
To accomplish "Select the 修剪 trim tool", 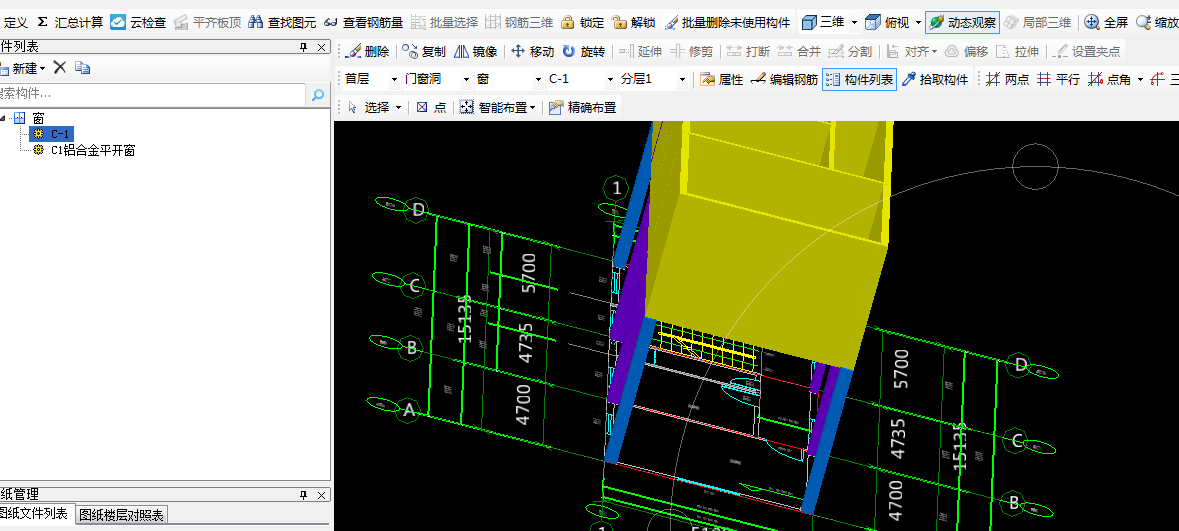I will (692, 52).
